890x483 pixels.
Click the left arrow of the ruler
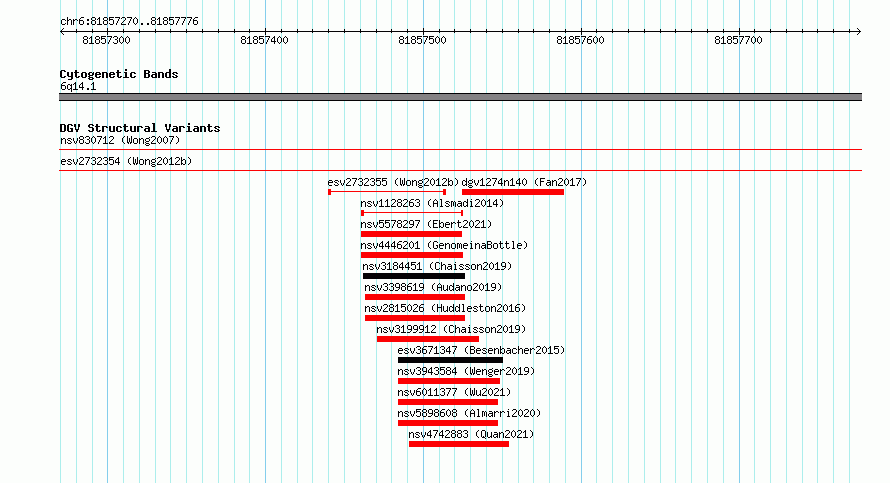pyautogui.click(x=62, y=32)
